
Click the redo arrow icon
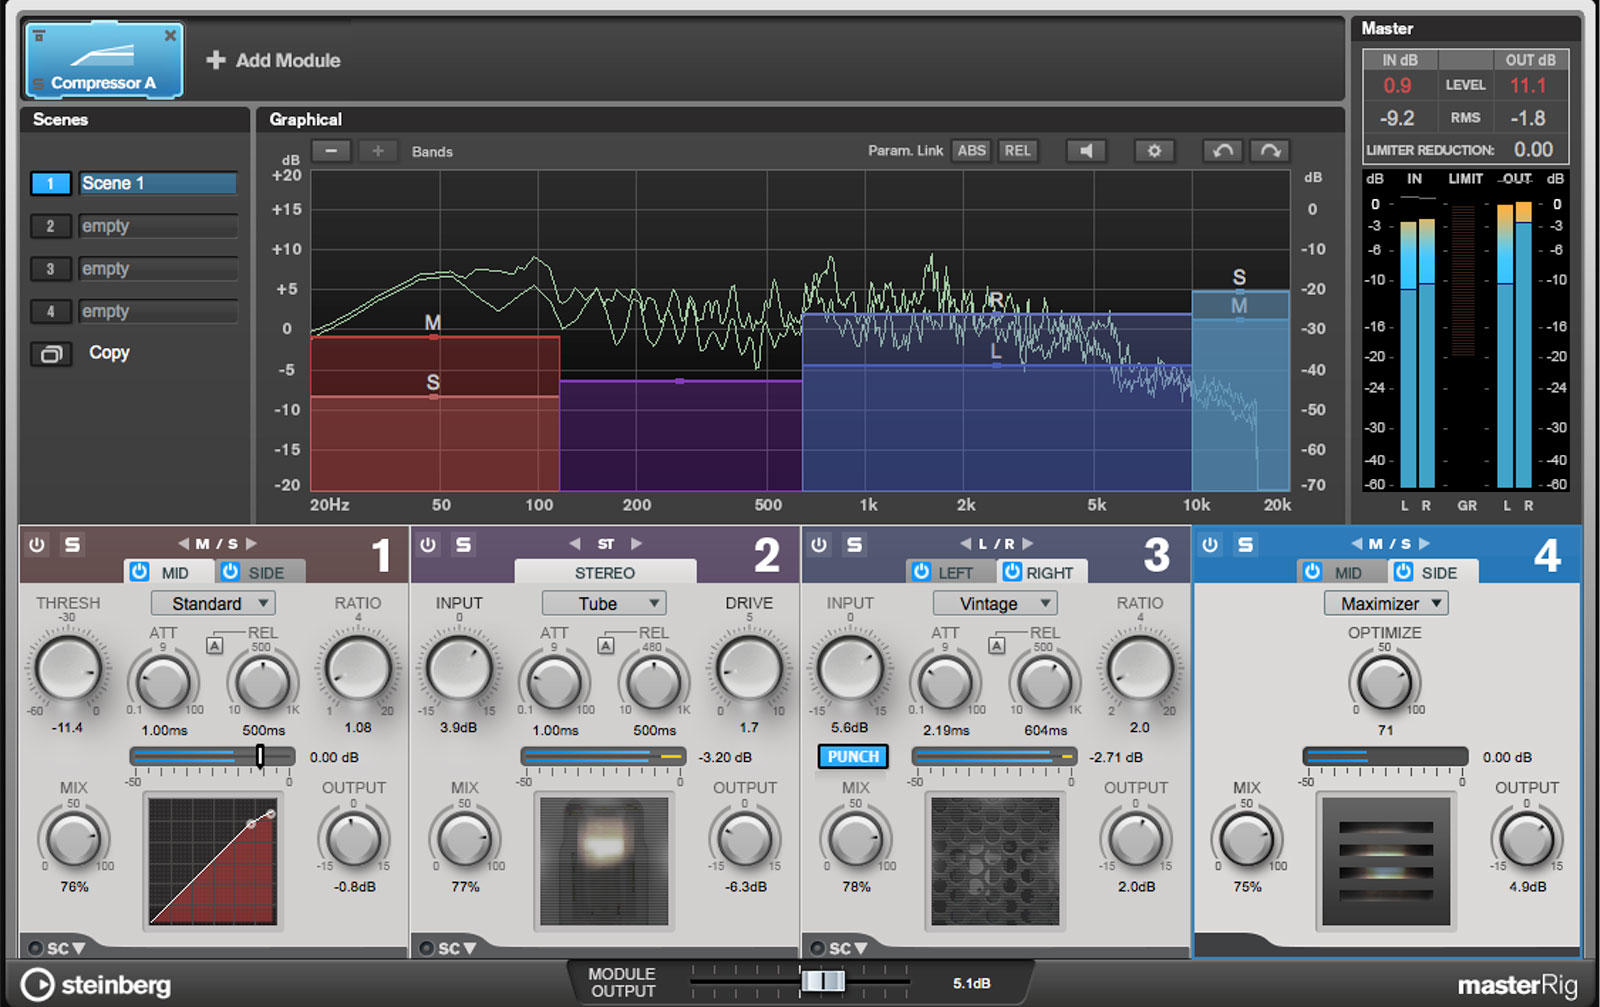pos(1270,151)
